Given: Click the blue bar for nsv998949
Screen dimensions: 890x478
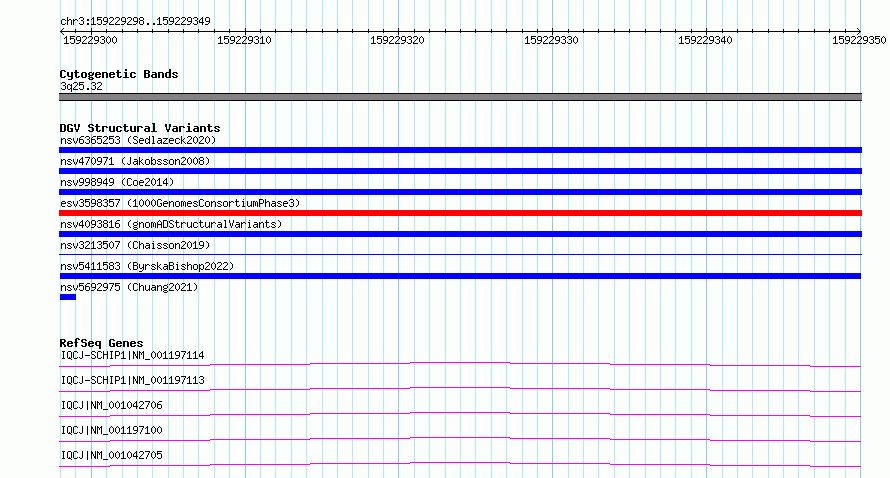Looking at the screenshot, I should pos(460,192).
